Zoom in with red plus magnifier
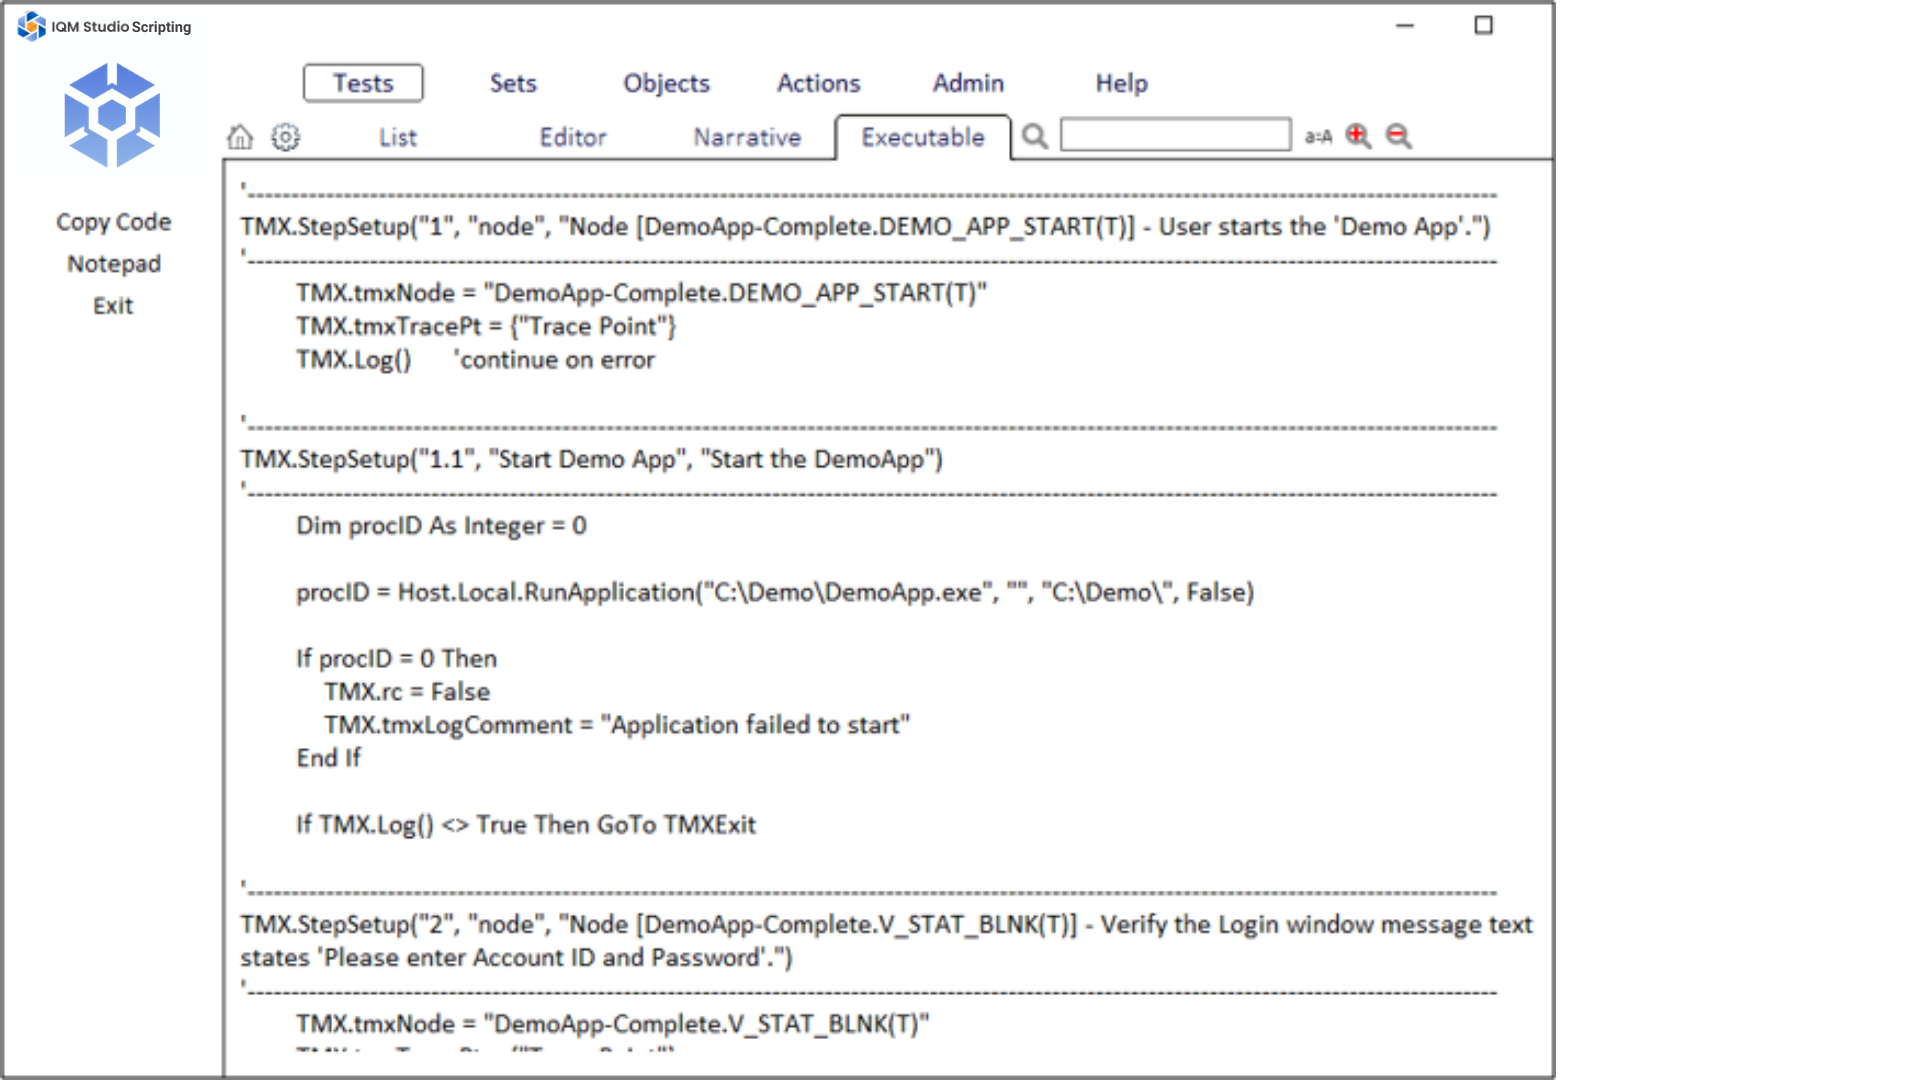Screen dimensions: 1920x1080 point(1358,136)
